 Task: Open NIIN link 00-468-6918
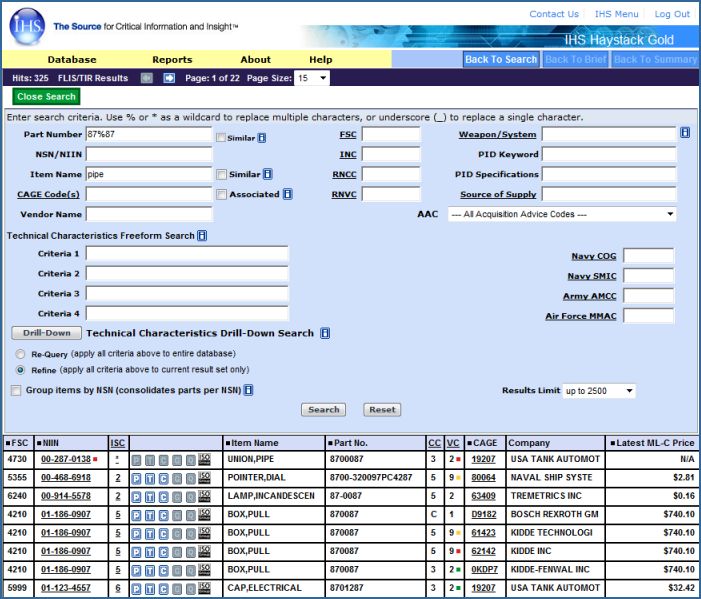66,477
